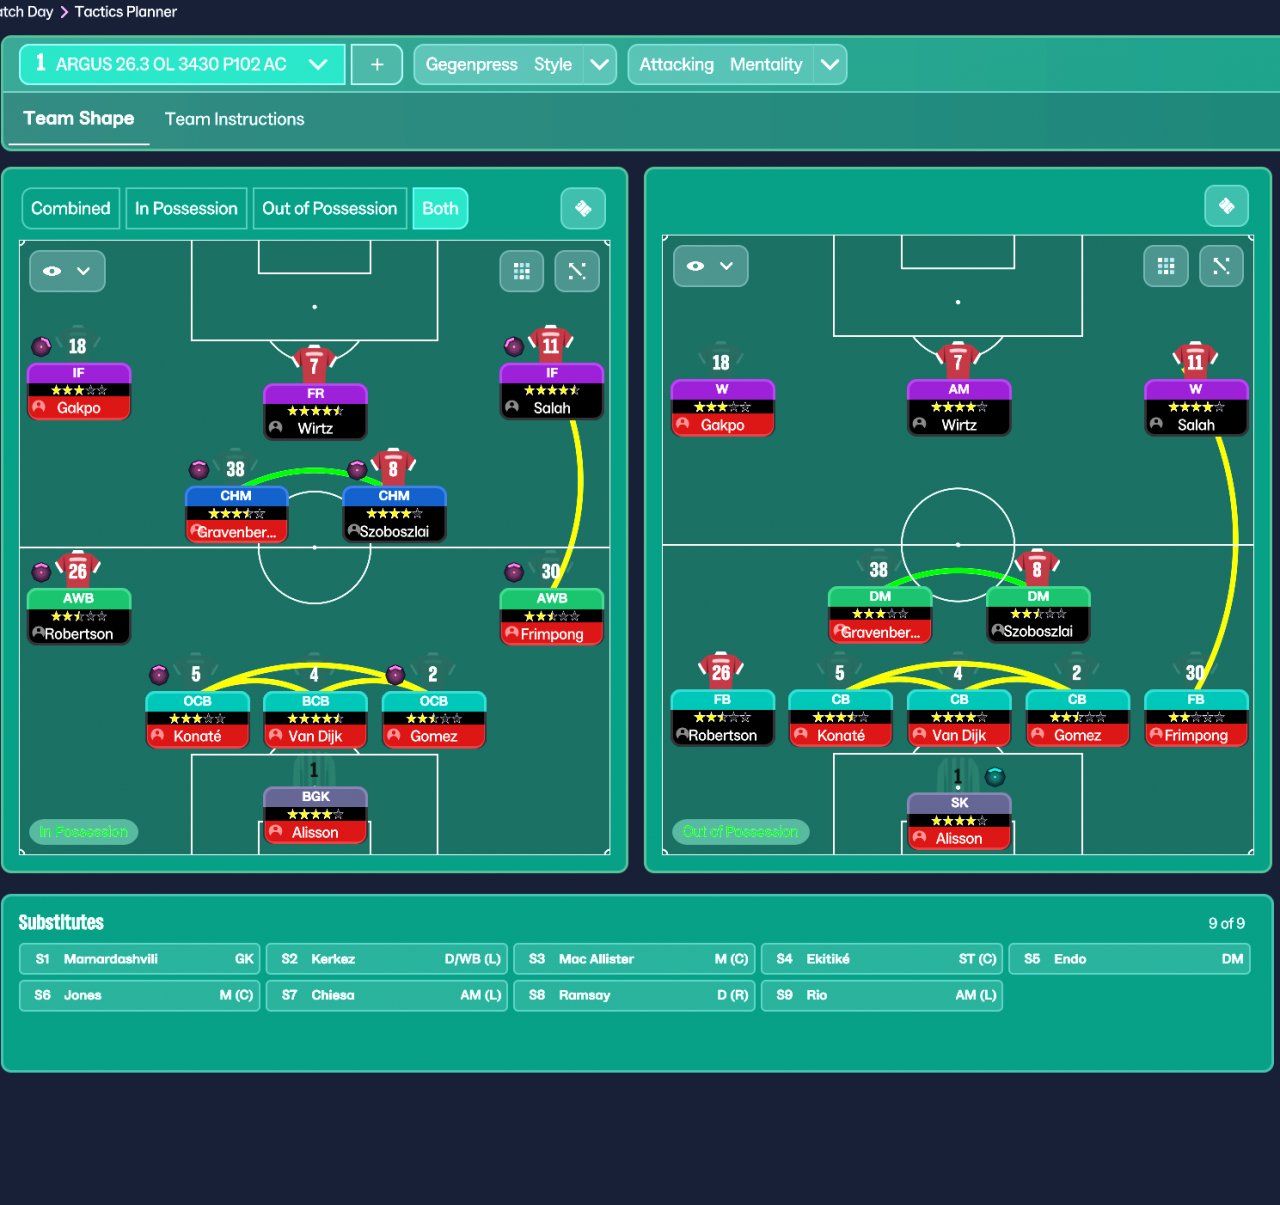1280x1205 pixels.
Task: Select Gravenberch's CHM role card
Action: tap(237, 514)
